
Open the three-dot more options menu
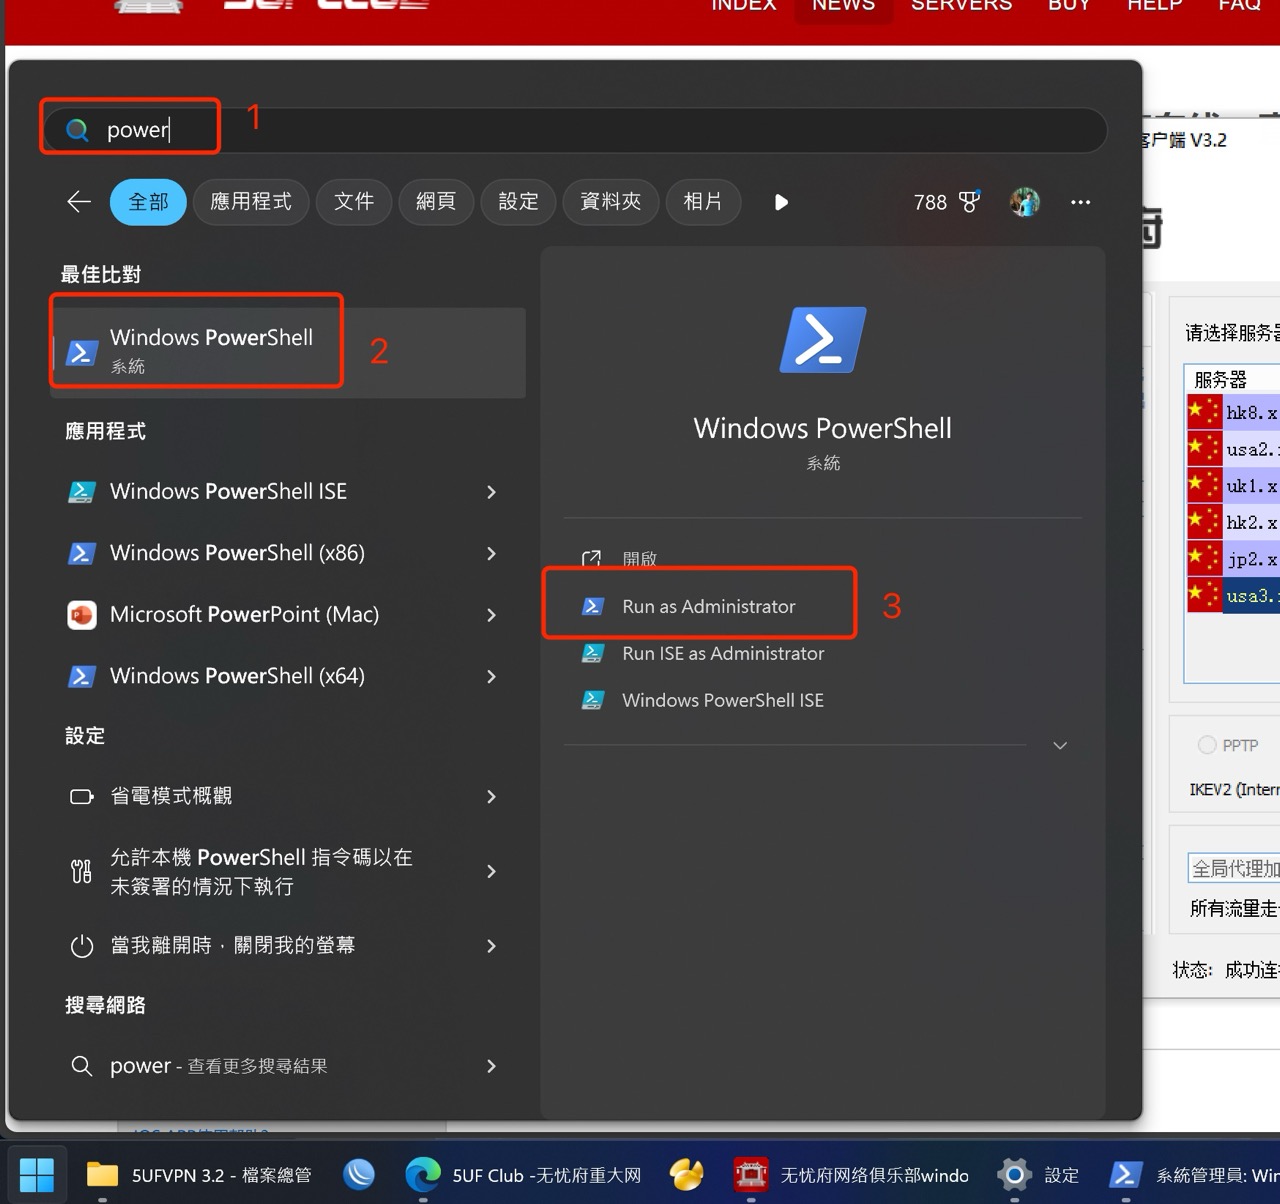1080,202
